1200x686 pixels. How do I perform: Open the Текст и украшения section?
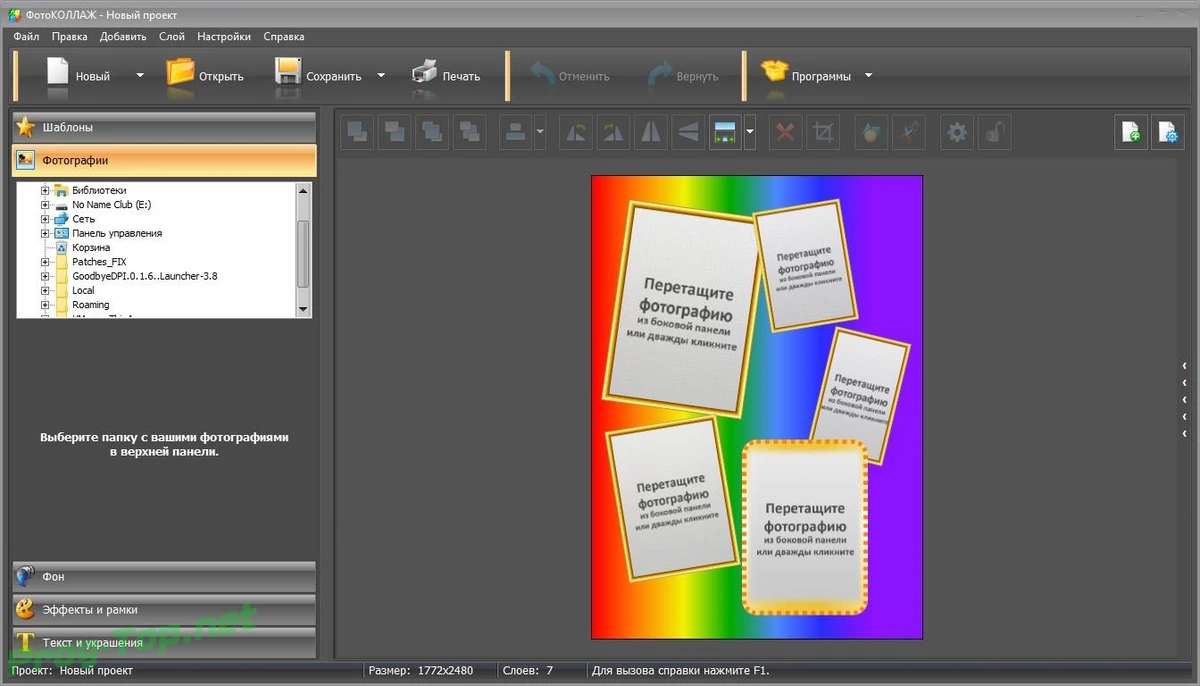164,642
